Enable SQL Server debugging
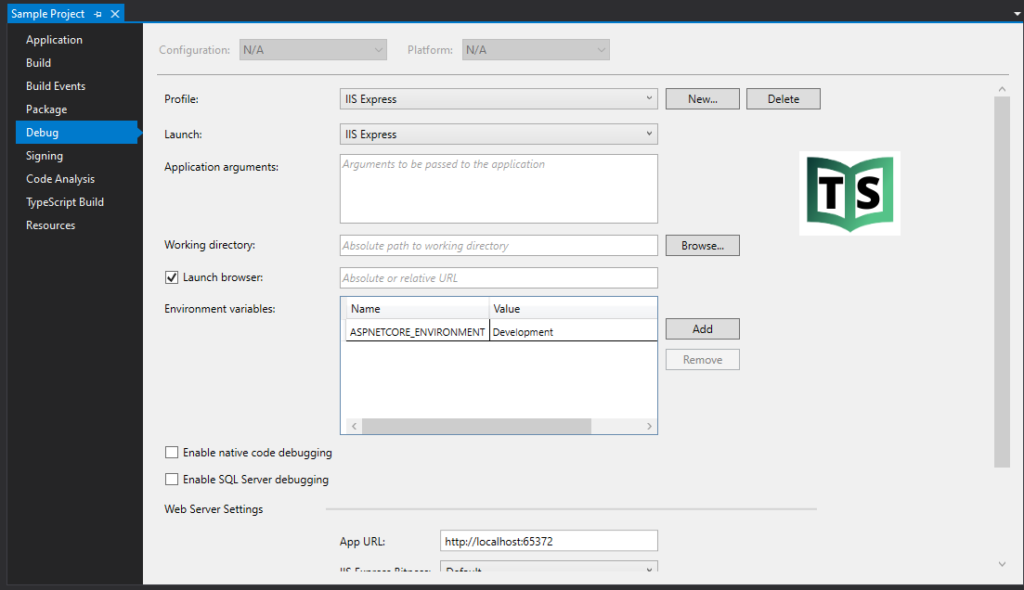This screenshot has height=590, width=1024. coord(171,480)
